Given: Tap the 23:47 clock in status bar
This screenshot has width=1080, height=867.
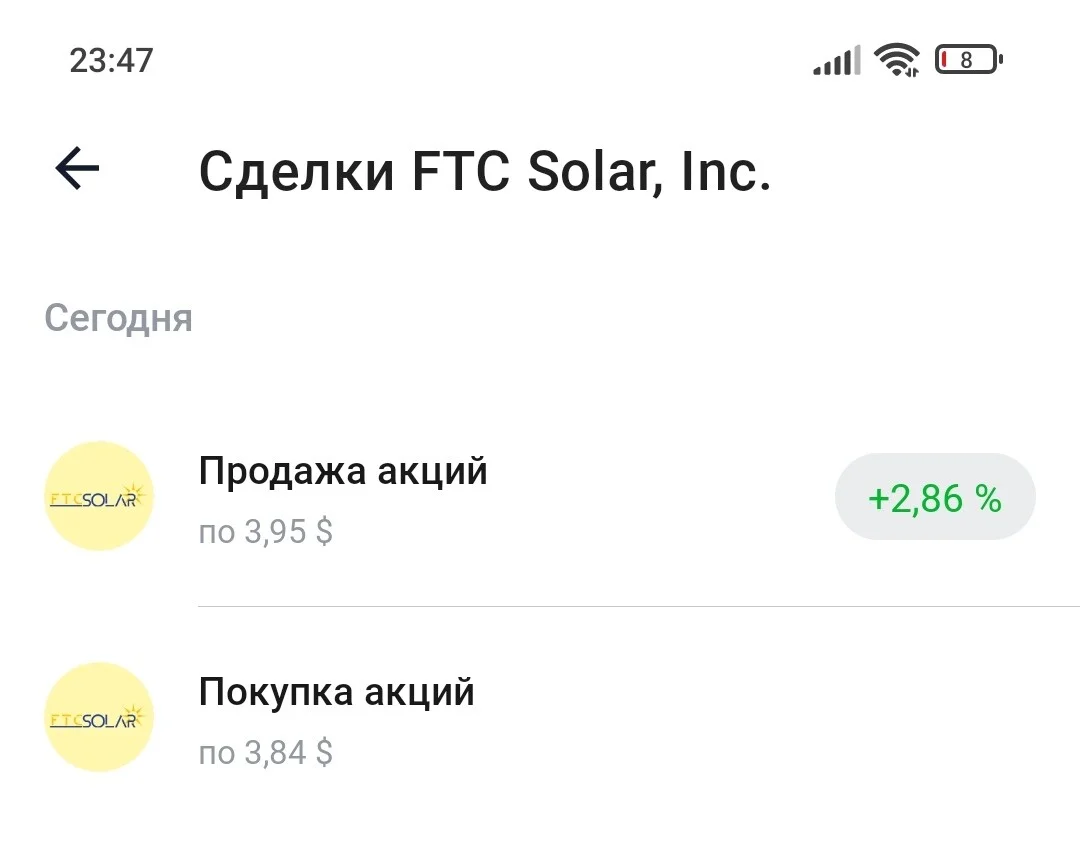Looking at the screenshot, I should pyautogui.click(x=111, y=61).
